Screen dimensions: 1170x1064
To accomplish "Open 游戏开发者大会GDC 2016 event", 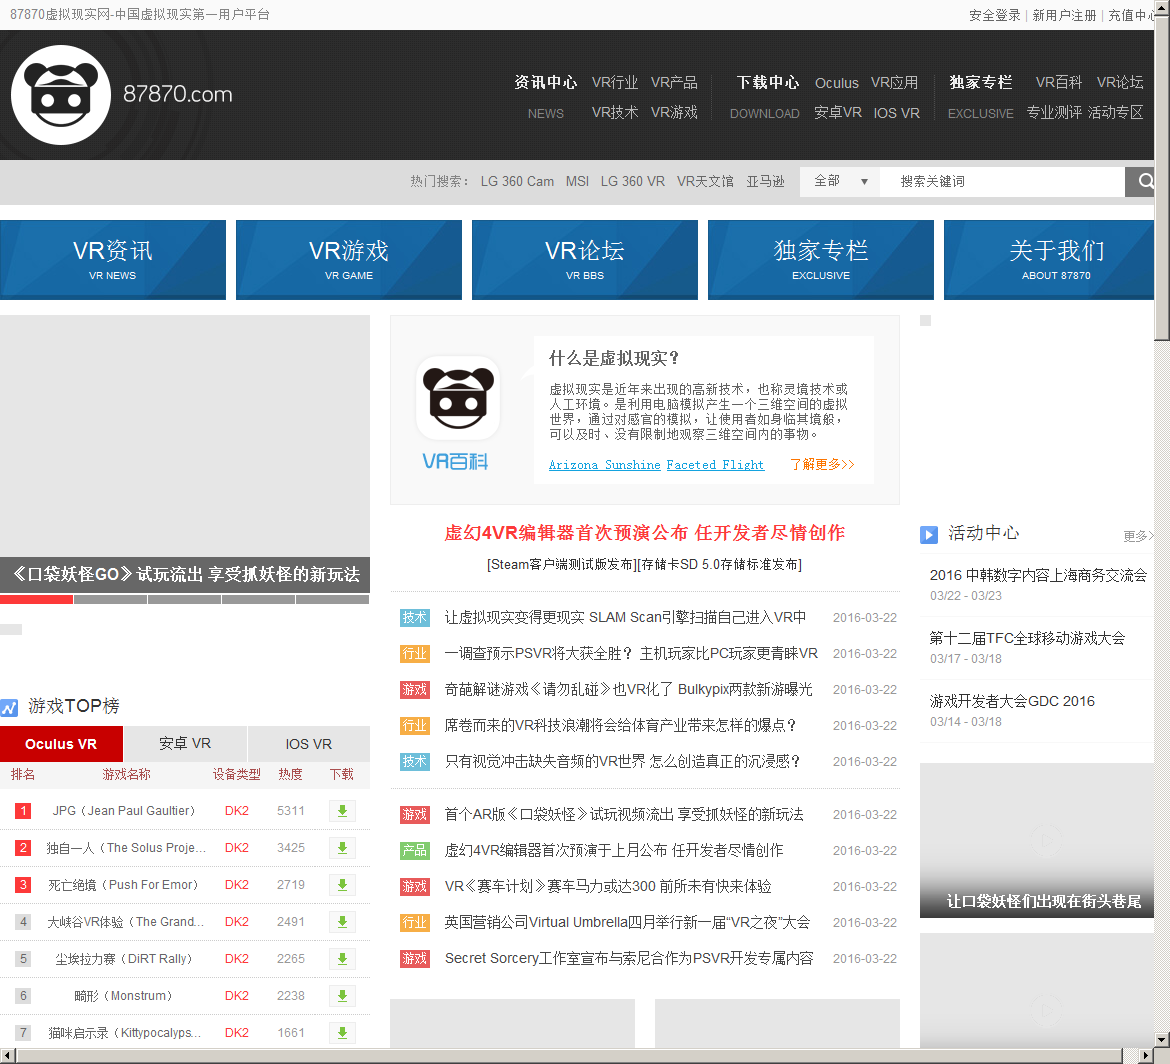I will coord(1012,701).
